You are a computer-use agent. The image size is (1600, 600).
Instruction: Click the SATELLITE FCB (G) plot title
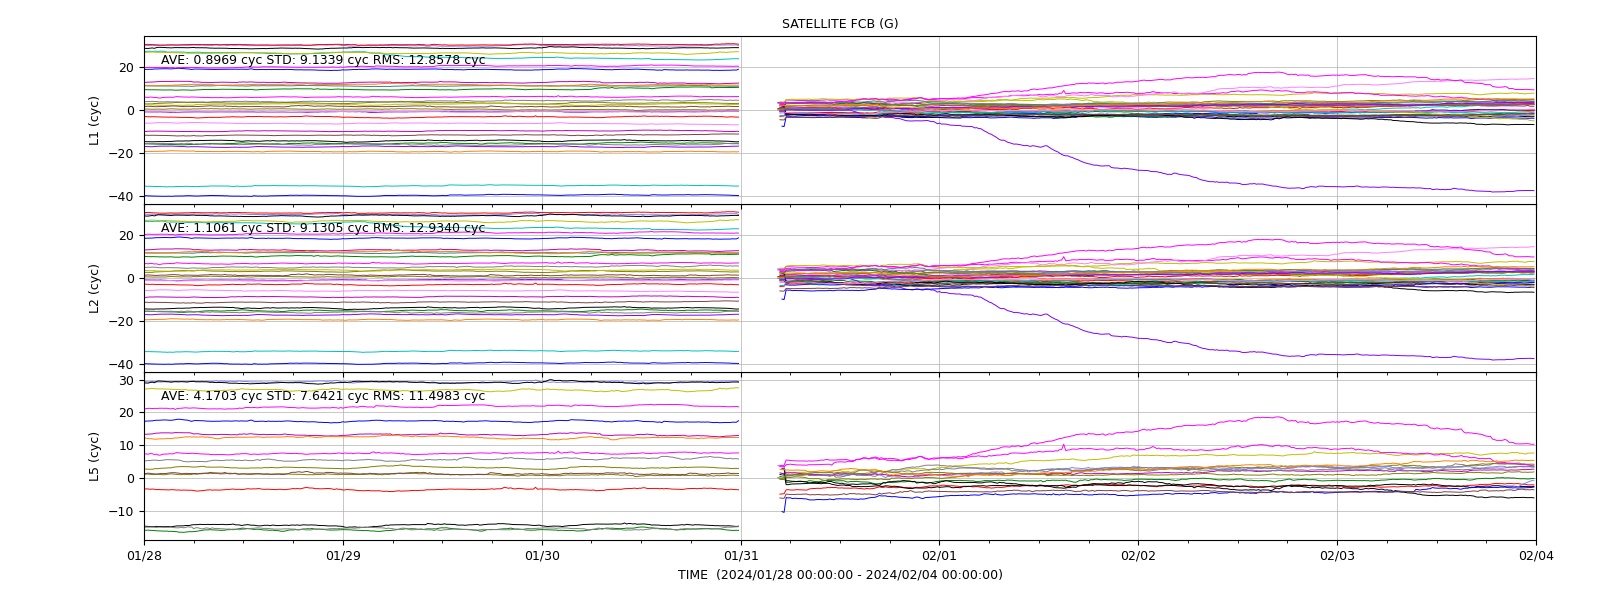pos(840,24)
